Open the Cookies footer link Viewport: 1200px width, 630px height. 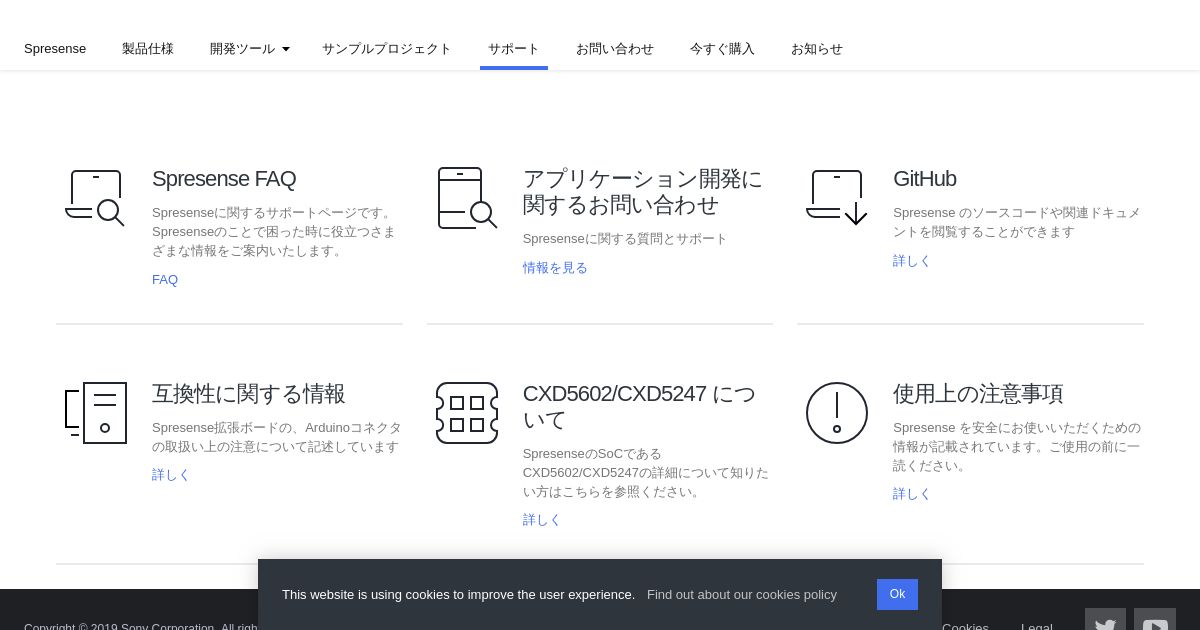coord(965,627)
